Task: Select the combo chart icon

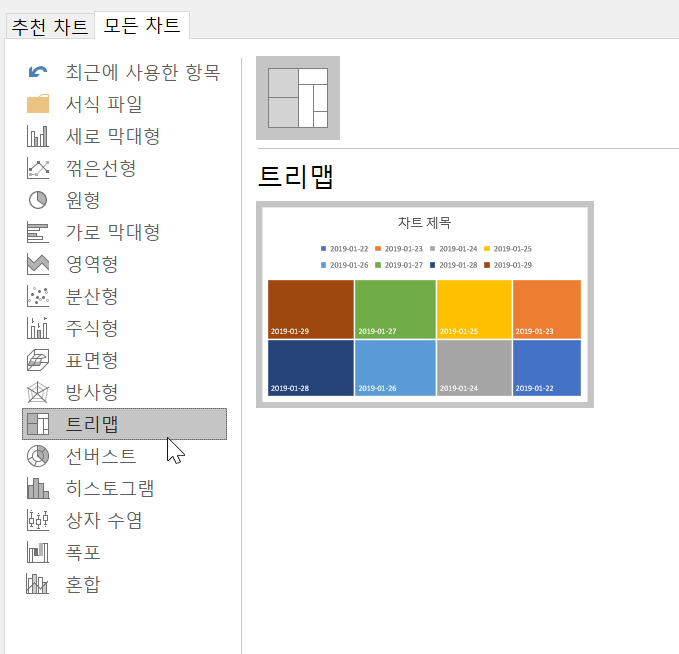Action: tap(38, 584)
